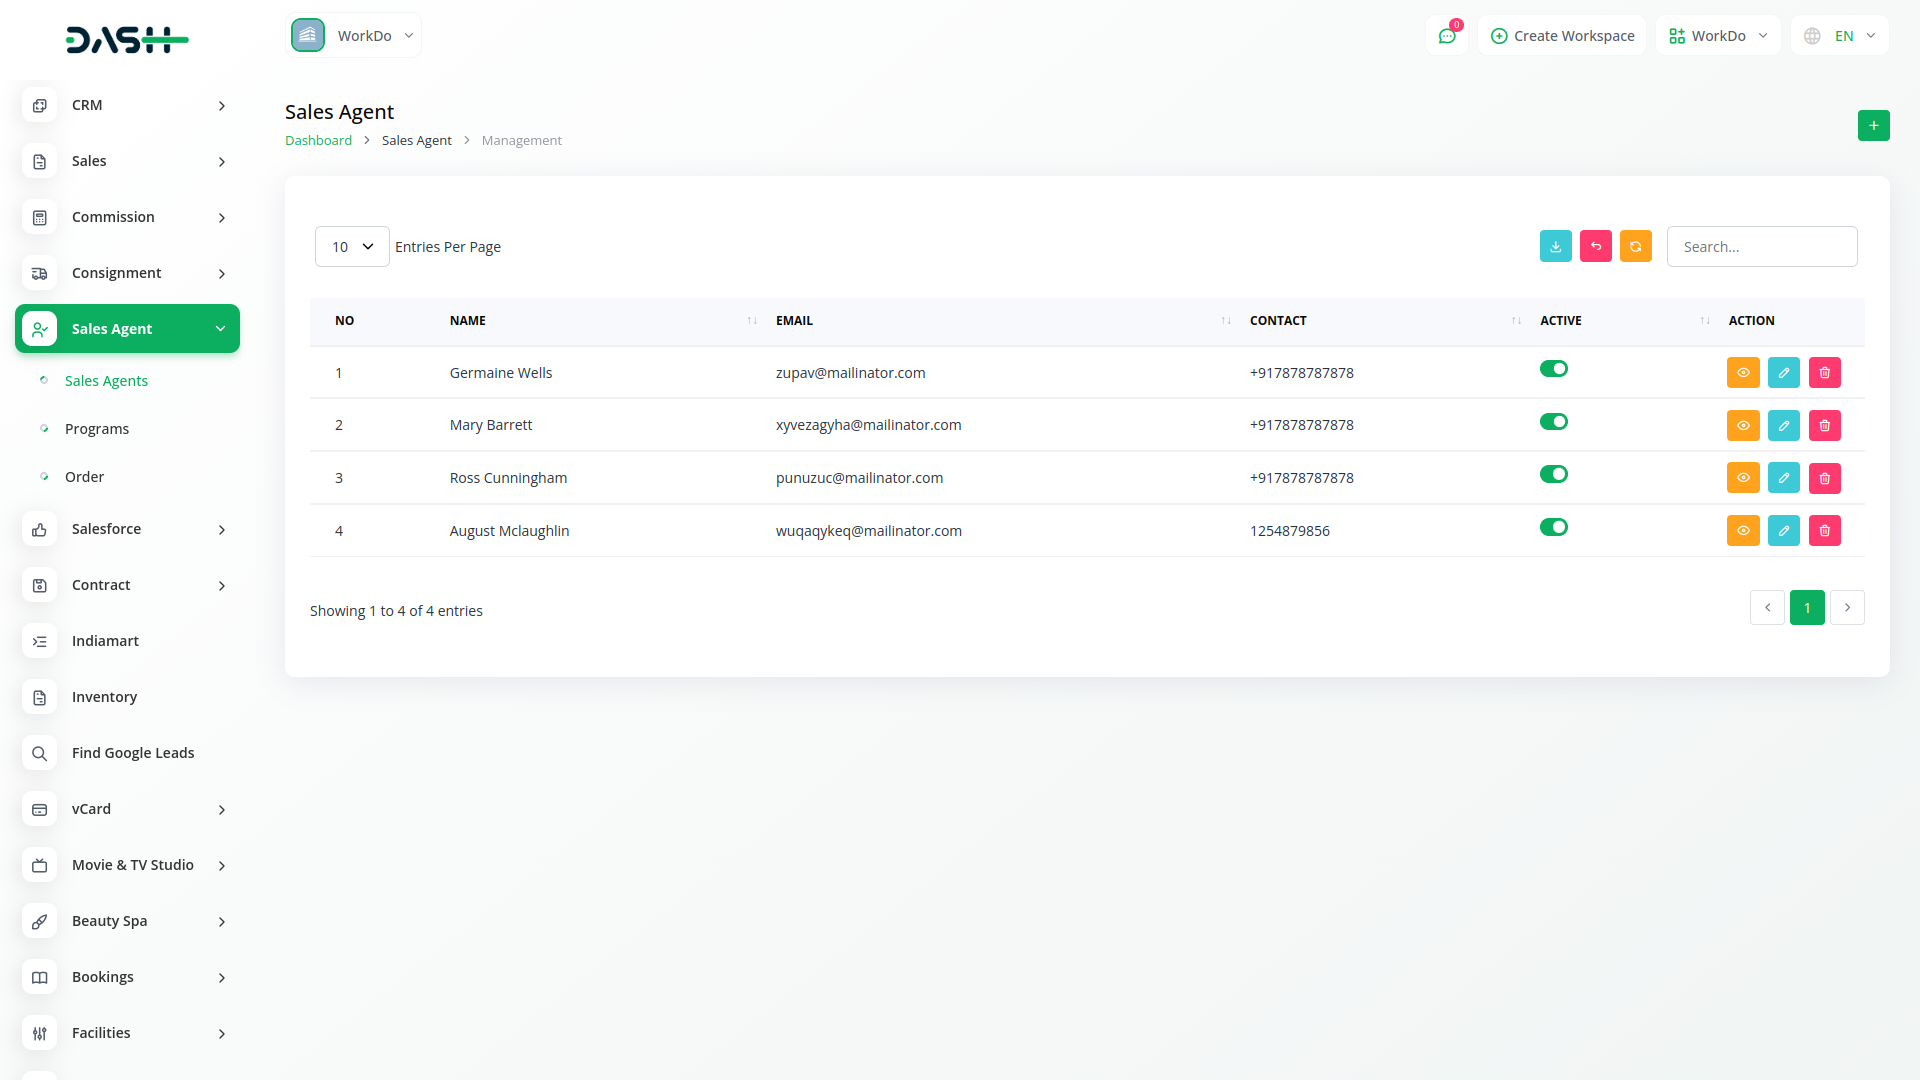Click the Contract sidebar icon
This screenshot has height=1080, width=1920.
(x=39, y=585)
